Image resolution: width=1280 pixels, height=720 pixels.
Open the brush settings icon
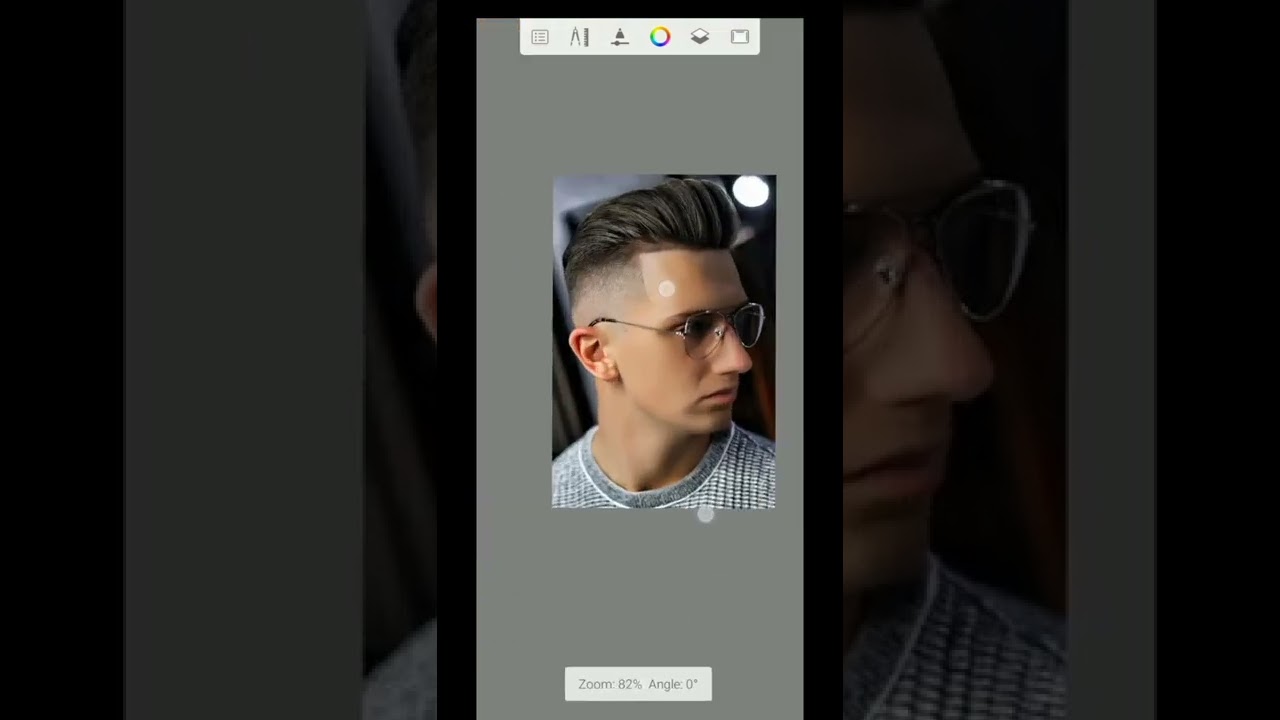pyautogui.click(x=620, y=37)
